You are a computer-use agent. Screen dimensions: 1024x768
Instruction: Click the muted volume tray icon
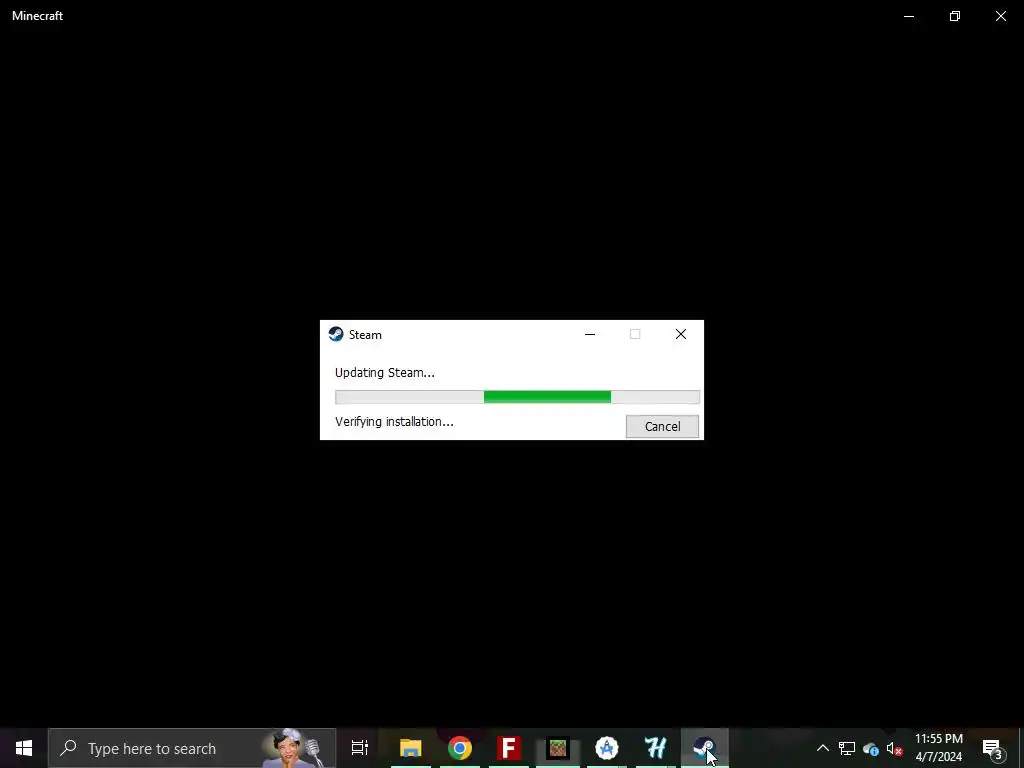pos(894,748)
